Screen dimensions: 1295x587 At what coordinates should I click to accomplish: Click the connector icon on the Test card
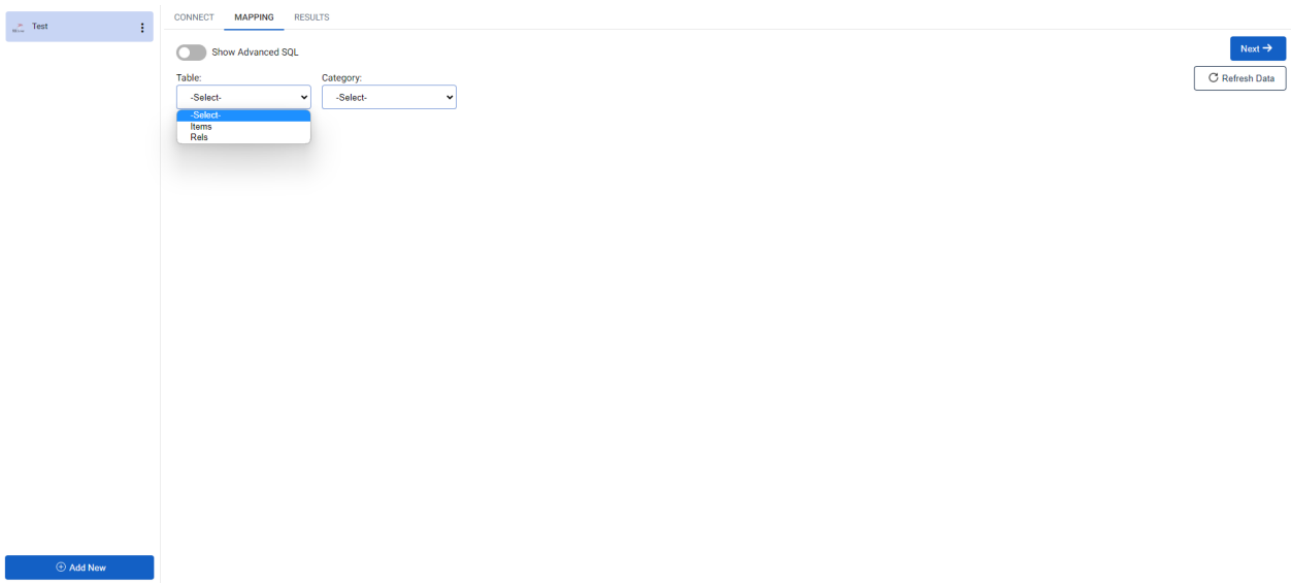[18, 26]
